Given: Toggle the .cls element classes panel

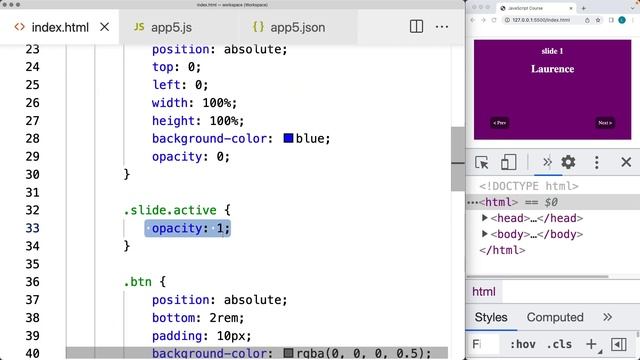Looking at the screenshot, I should tap(559, 344).
